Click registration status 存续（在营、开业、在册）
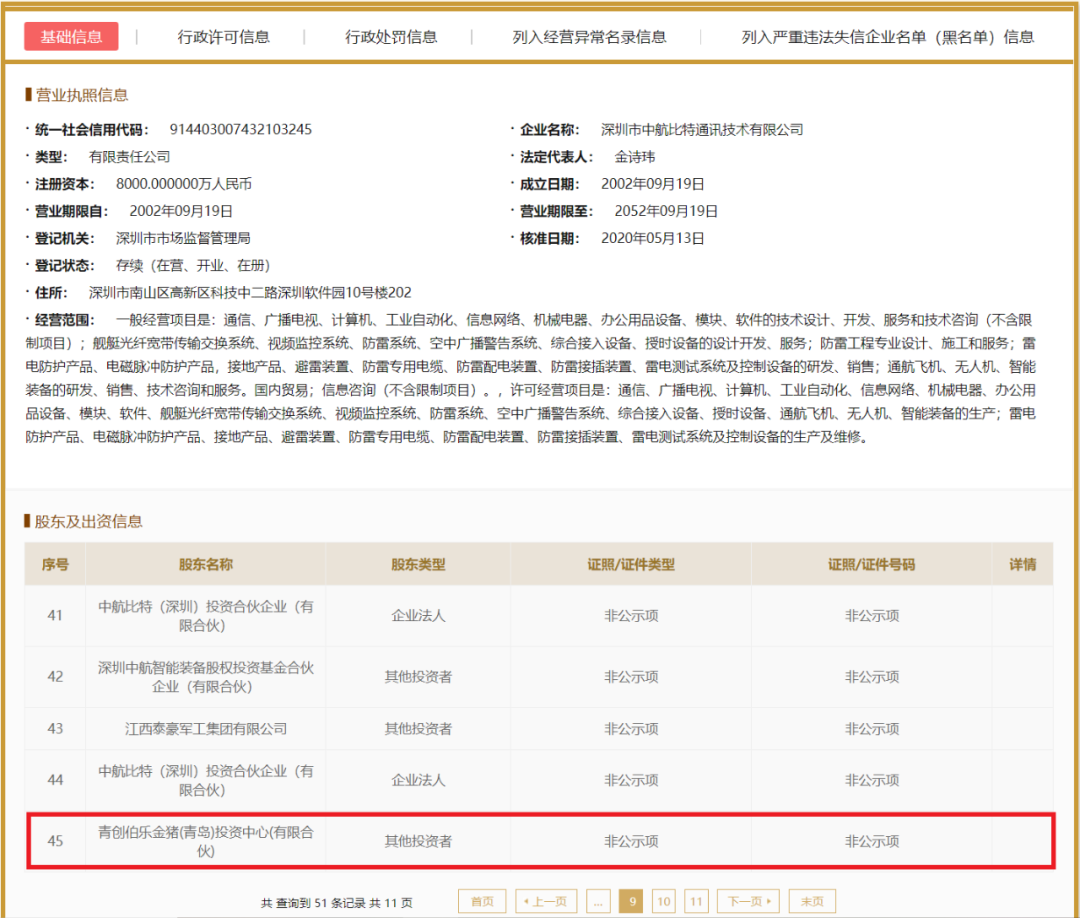This screenshot has height=918, width=1080. click(x=193, y=266)
